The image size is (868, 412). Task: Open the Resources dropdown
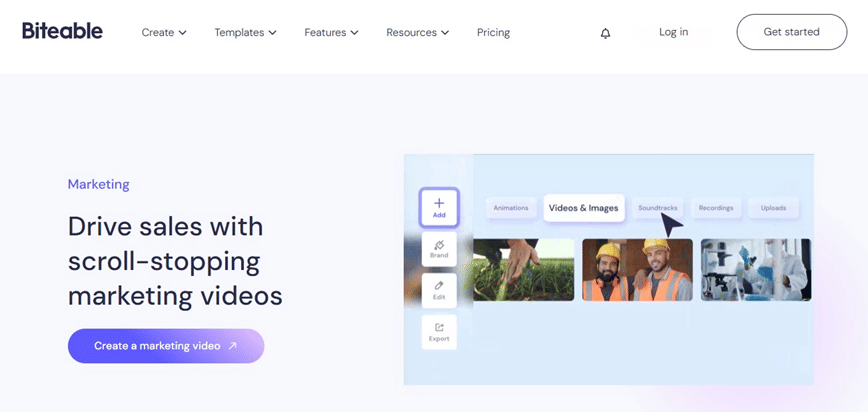[417, 33]
